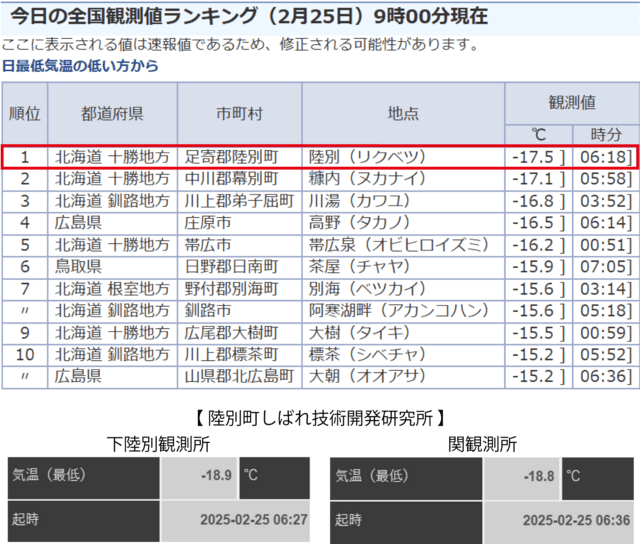Viewport: 640px width, 544px height.
Task: Click the 順位 column header
Action: 25,114
